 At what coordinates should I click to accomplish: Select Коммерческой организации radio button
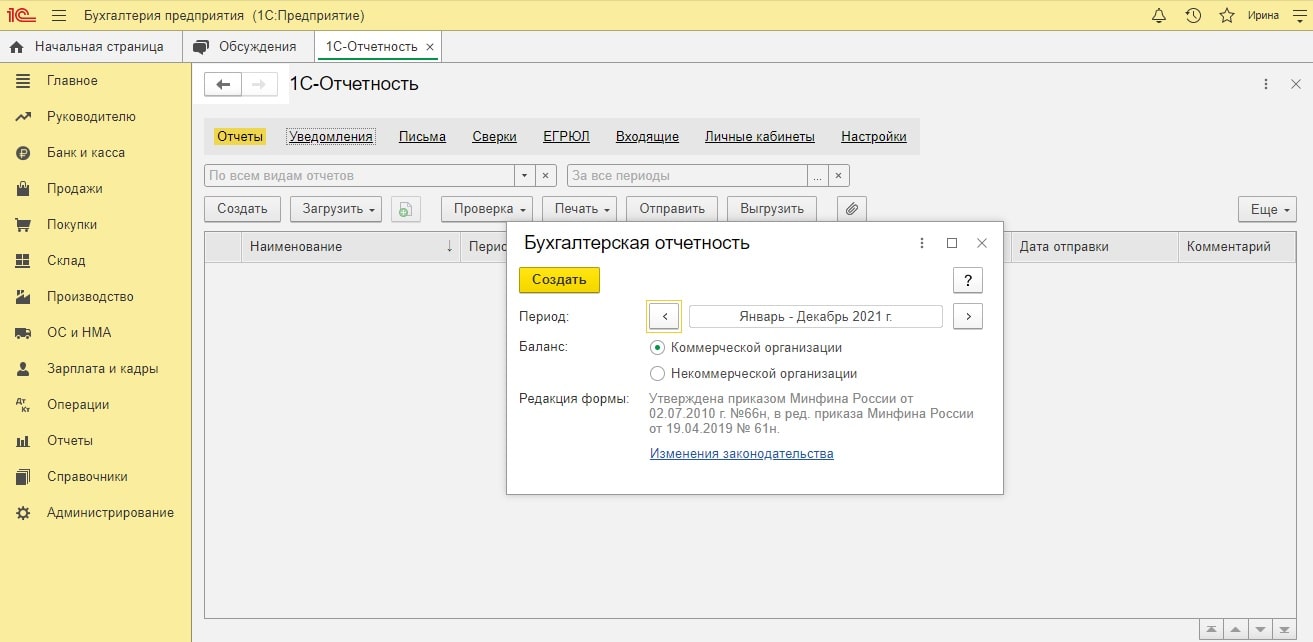point(657,348)
